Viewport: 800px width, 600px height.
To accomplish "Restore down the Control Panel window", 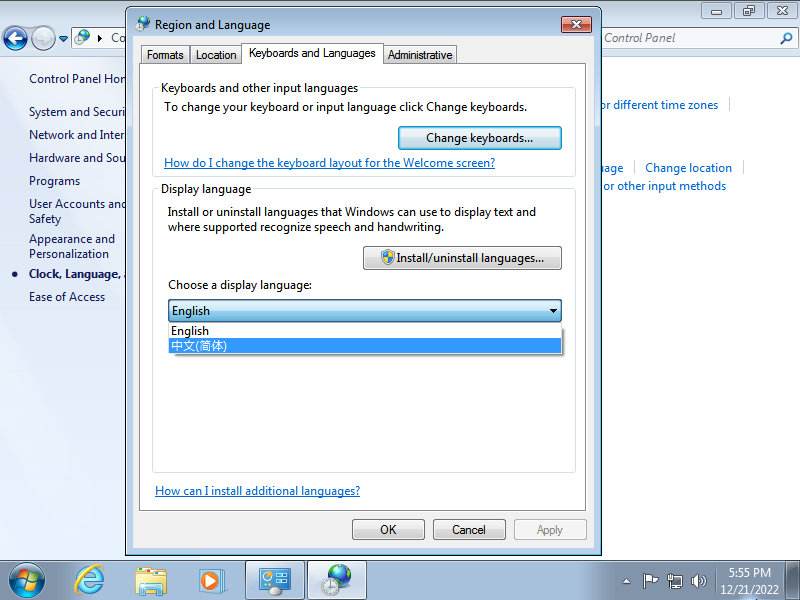I will [x=749, y=10].
